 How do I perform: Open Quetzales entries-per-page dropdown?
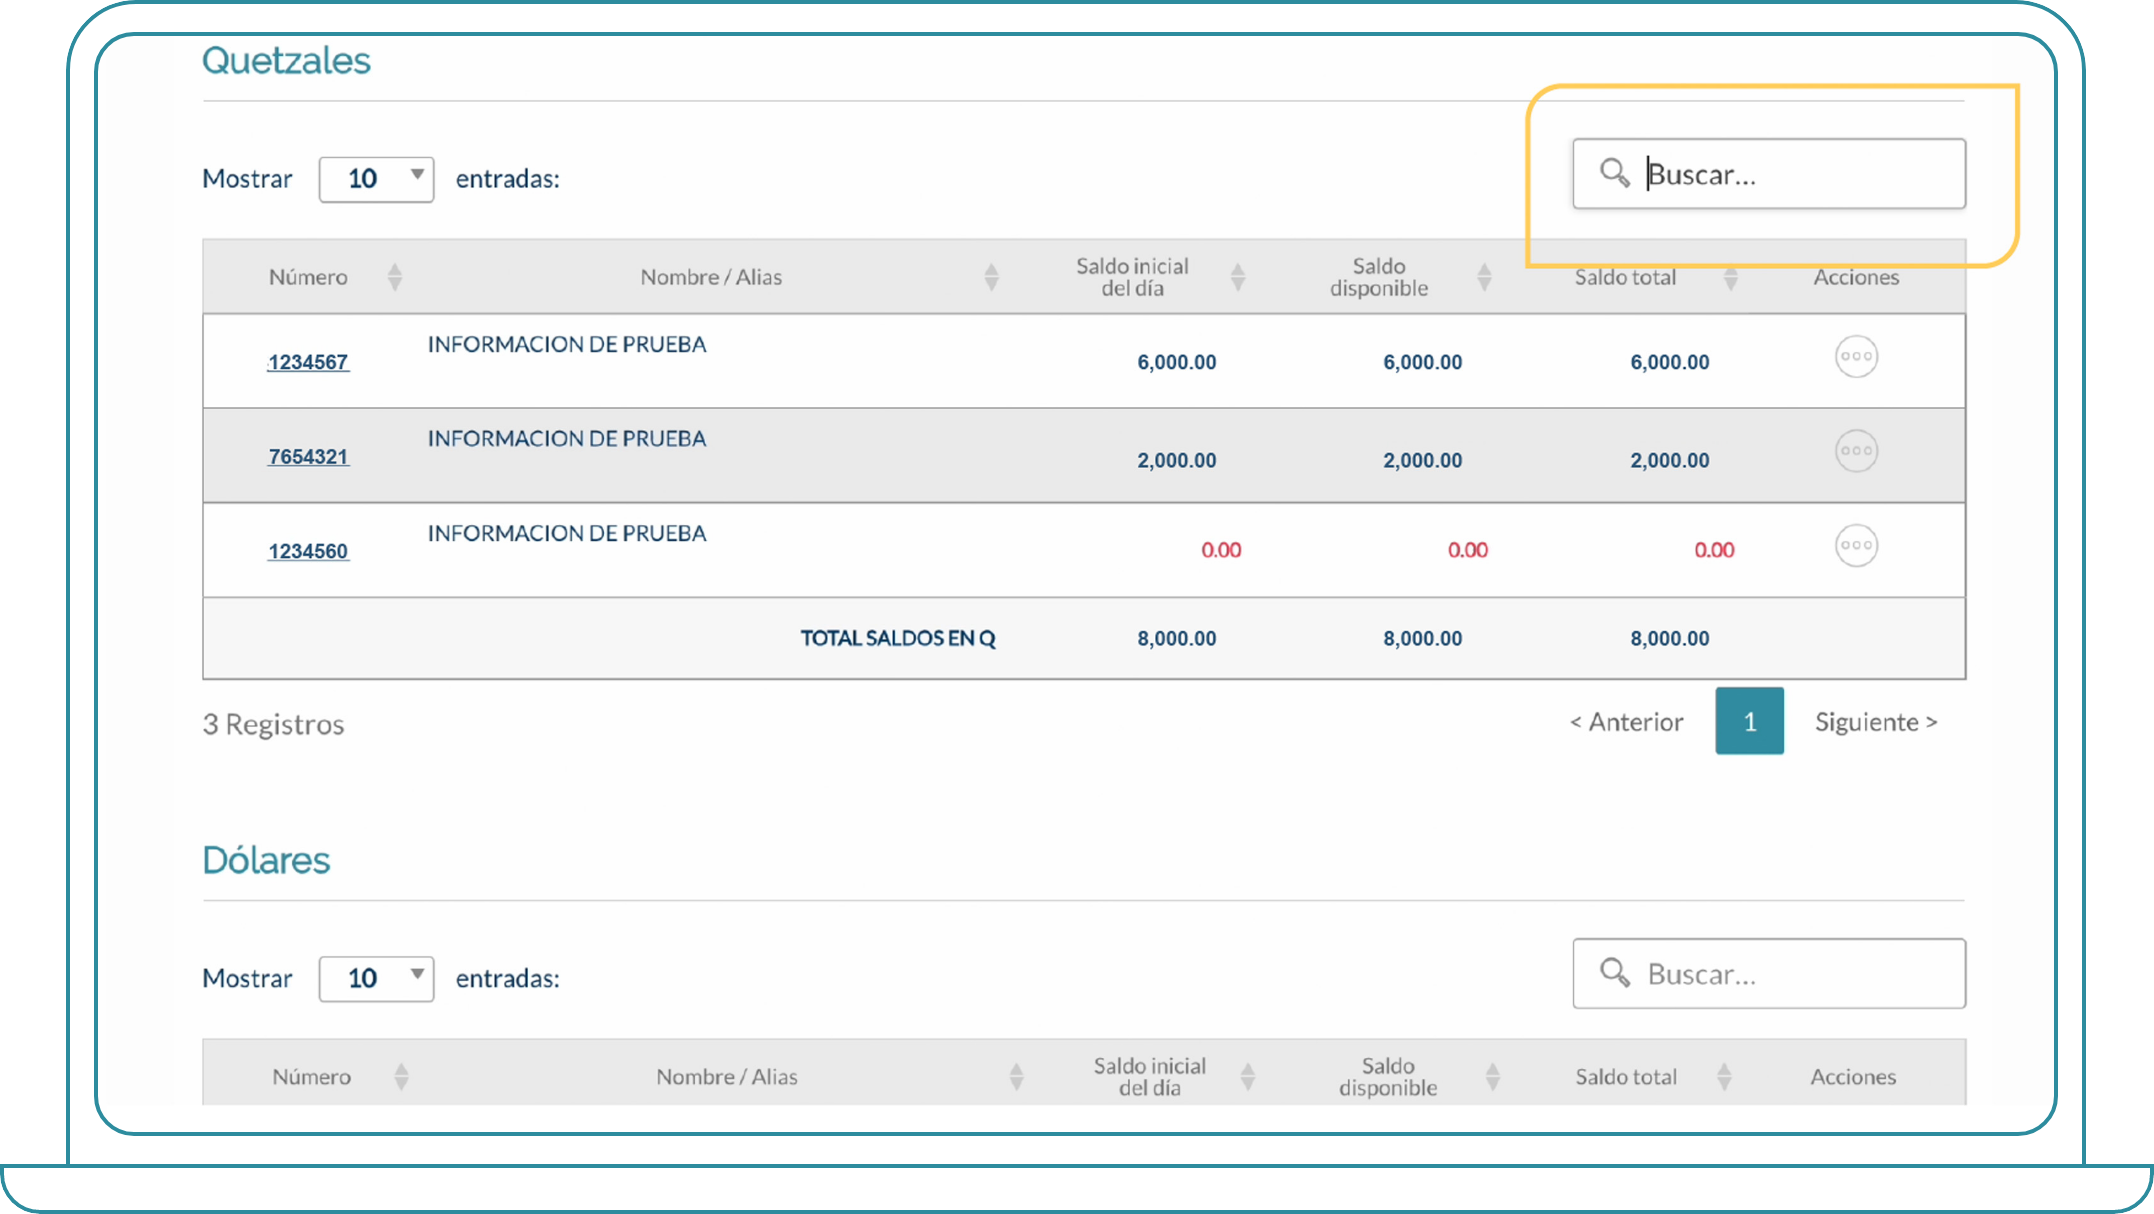tap(376, 179)
